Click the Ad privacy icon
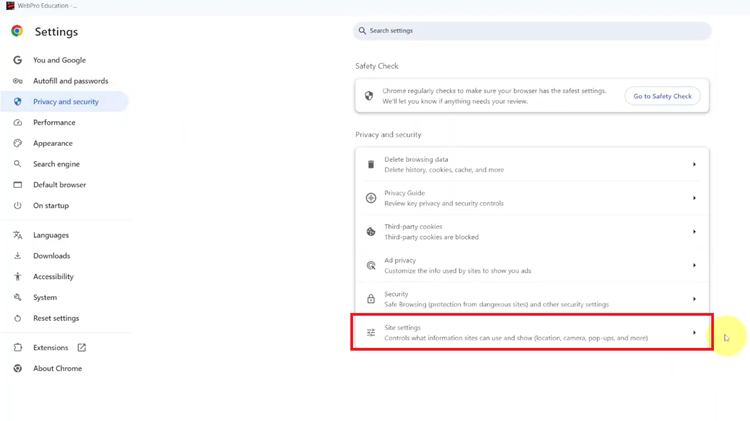The width and height of the screenshot is (750, 421). click(371, 265)
